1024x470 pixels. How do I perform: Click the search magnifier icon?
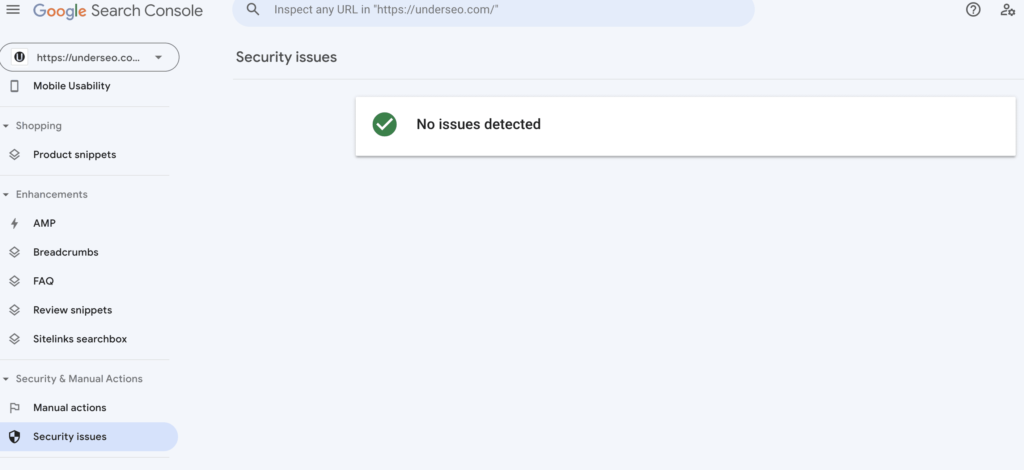253,9
